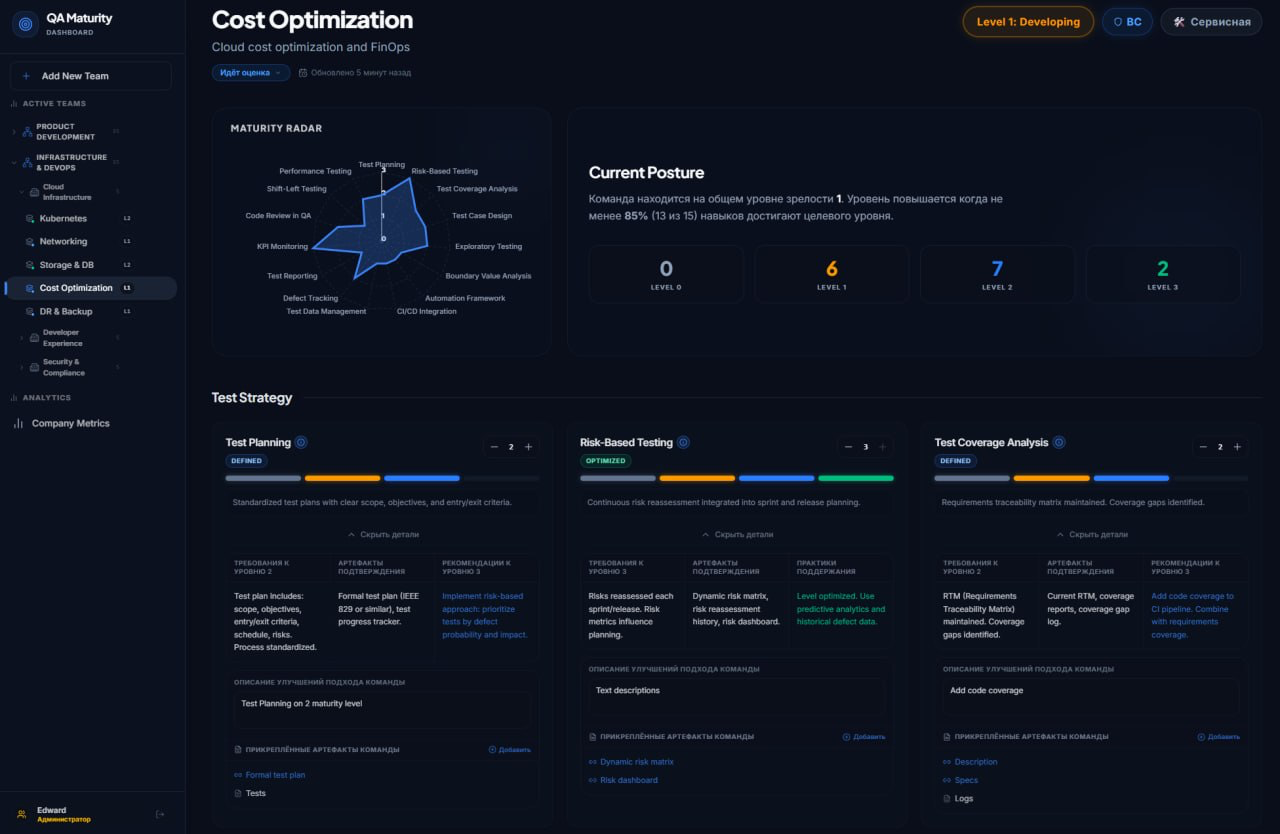
Task: Add artifact to Test Coverage Analysis via Добавить
Action: 1219,737
